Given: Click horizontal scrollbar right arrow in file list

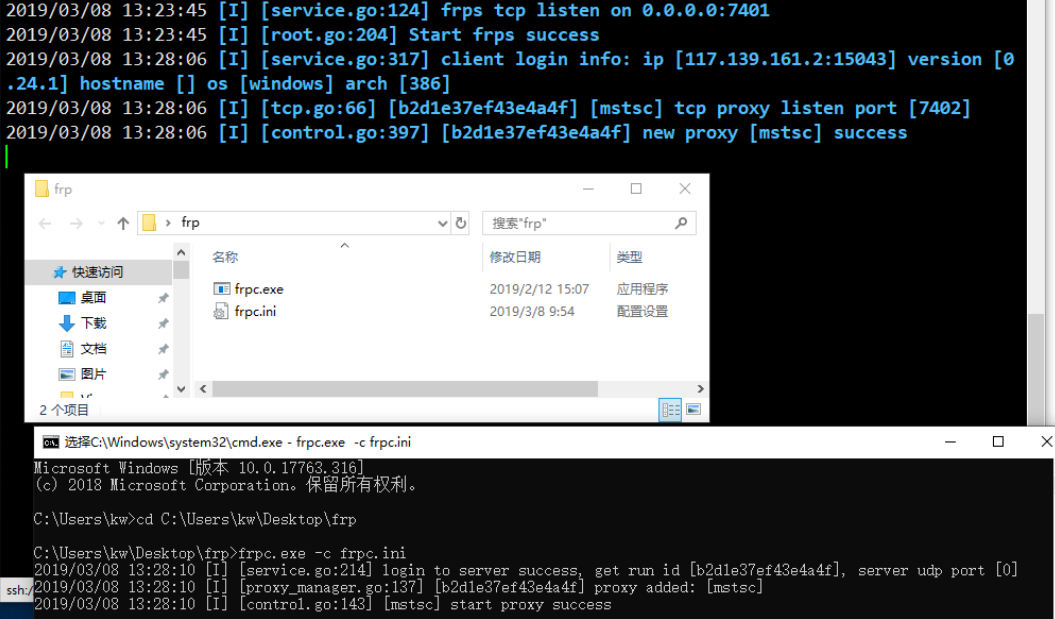Looking at the screenshot, I should tap(700, 389).
